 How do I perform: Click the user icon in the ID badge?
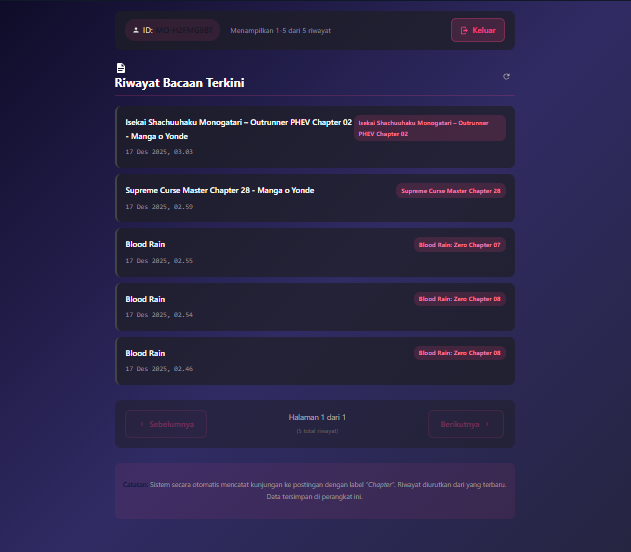click(135, 31)
